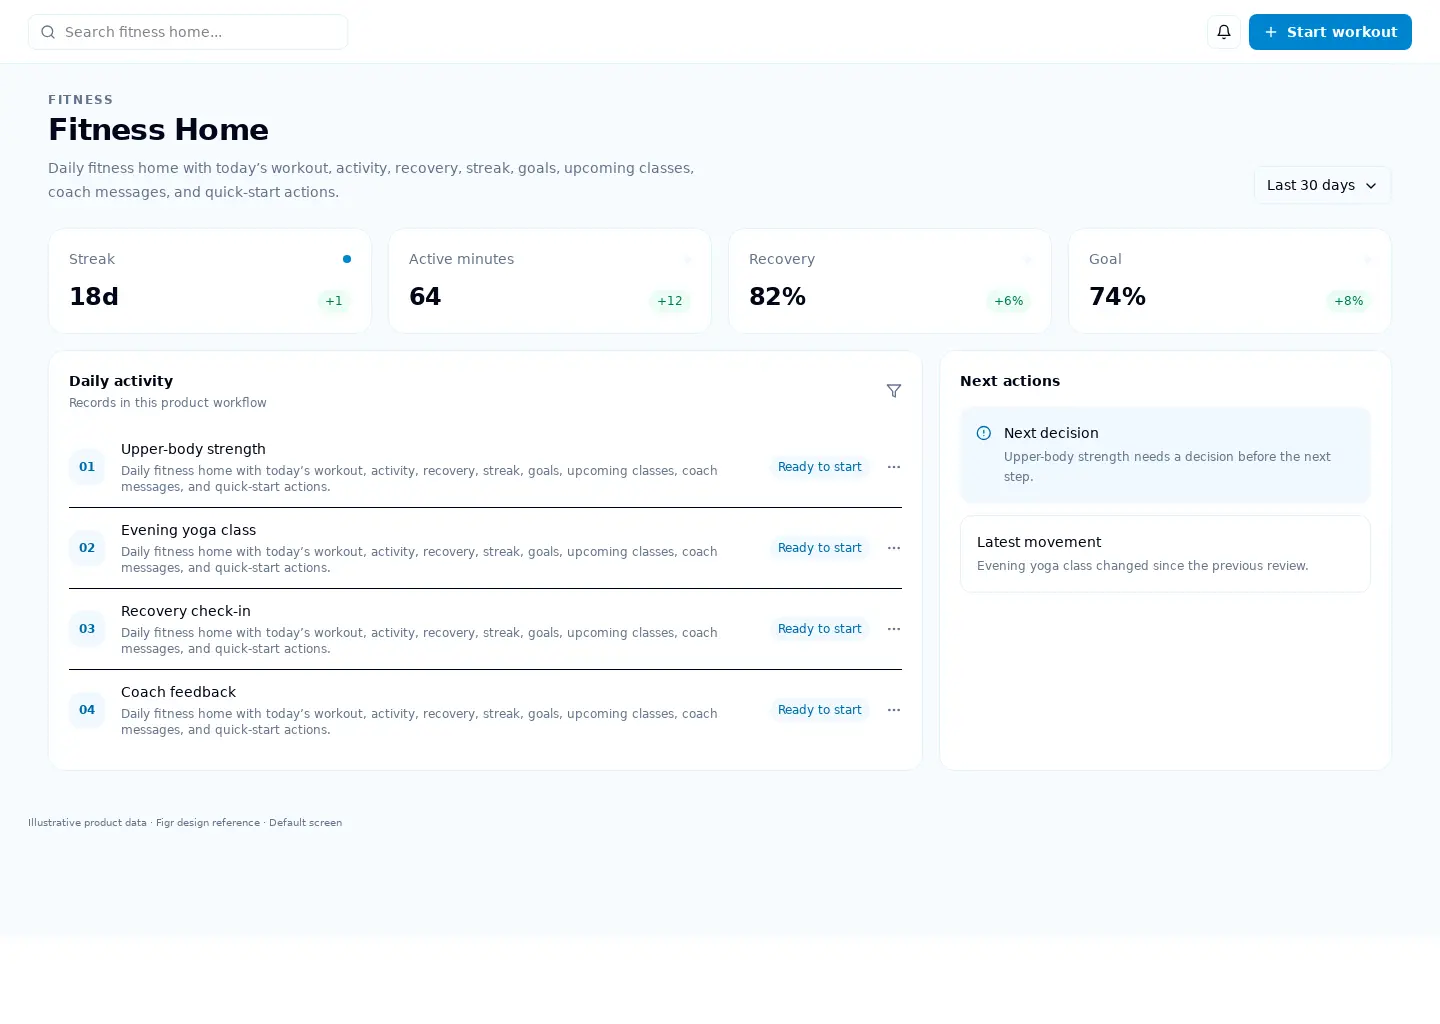Click Ready to start for Upper-body strength
This screenshot has width=1440, height=1024.
[x=820, y=467]
